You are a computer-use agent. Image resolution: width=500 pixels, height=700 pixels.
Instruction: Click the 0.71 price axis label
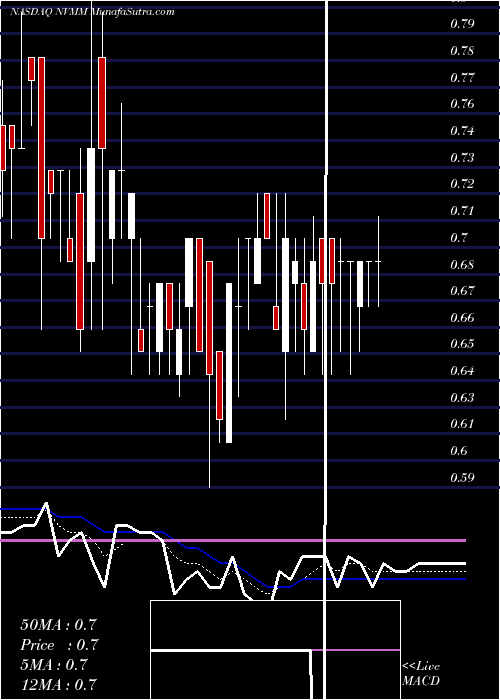[x=462, y=210]
